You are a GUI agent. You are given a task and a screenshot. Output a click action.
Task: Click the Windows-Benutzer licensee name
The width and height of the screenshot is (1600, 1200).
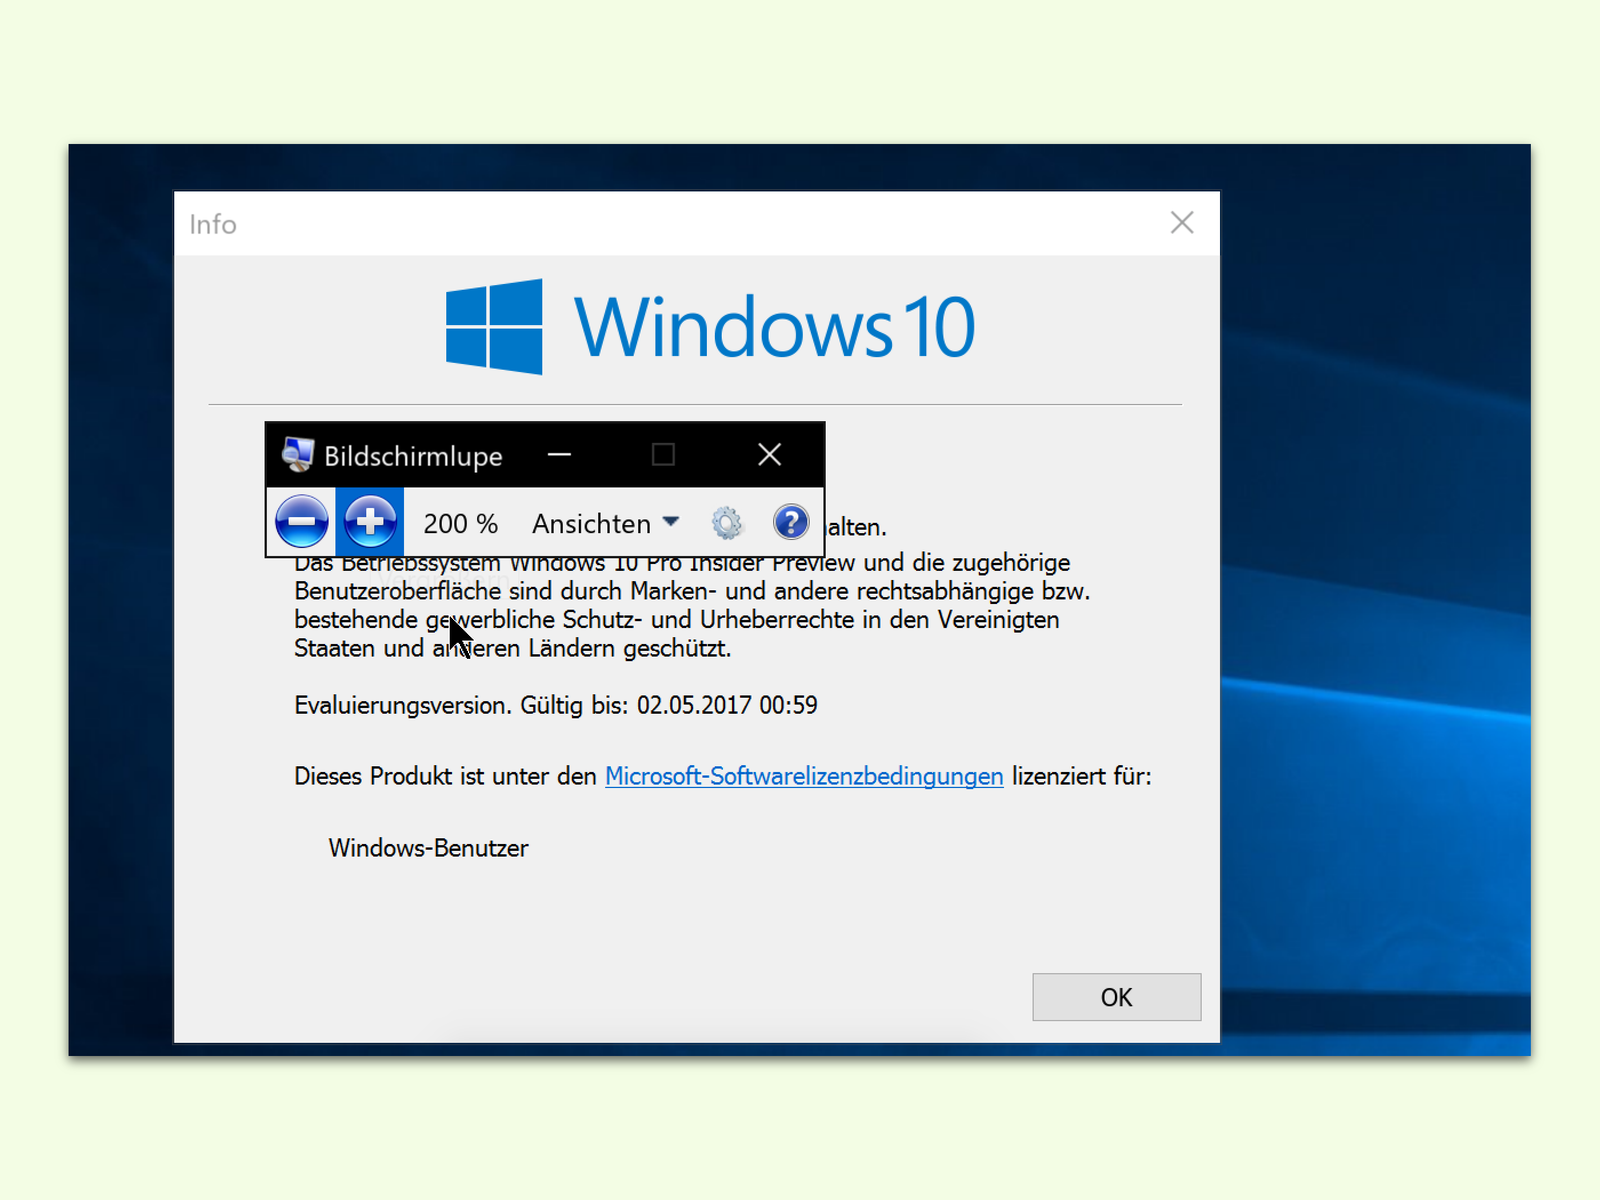(428, 848)
